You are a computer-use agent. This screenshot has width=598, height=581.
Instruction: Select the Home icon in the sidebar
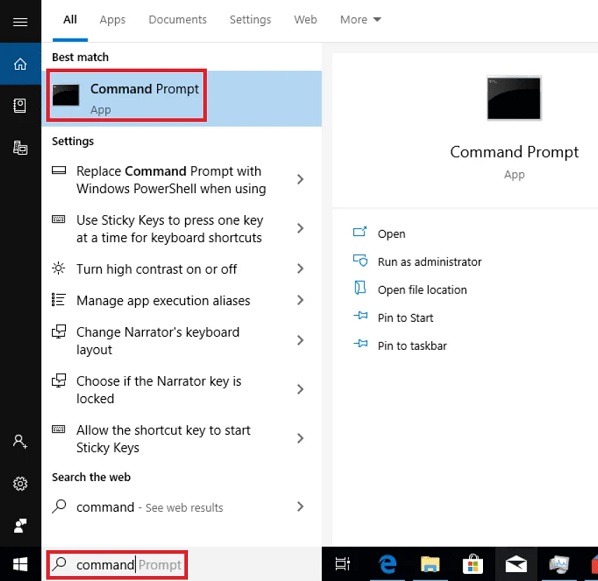[20, 64]
